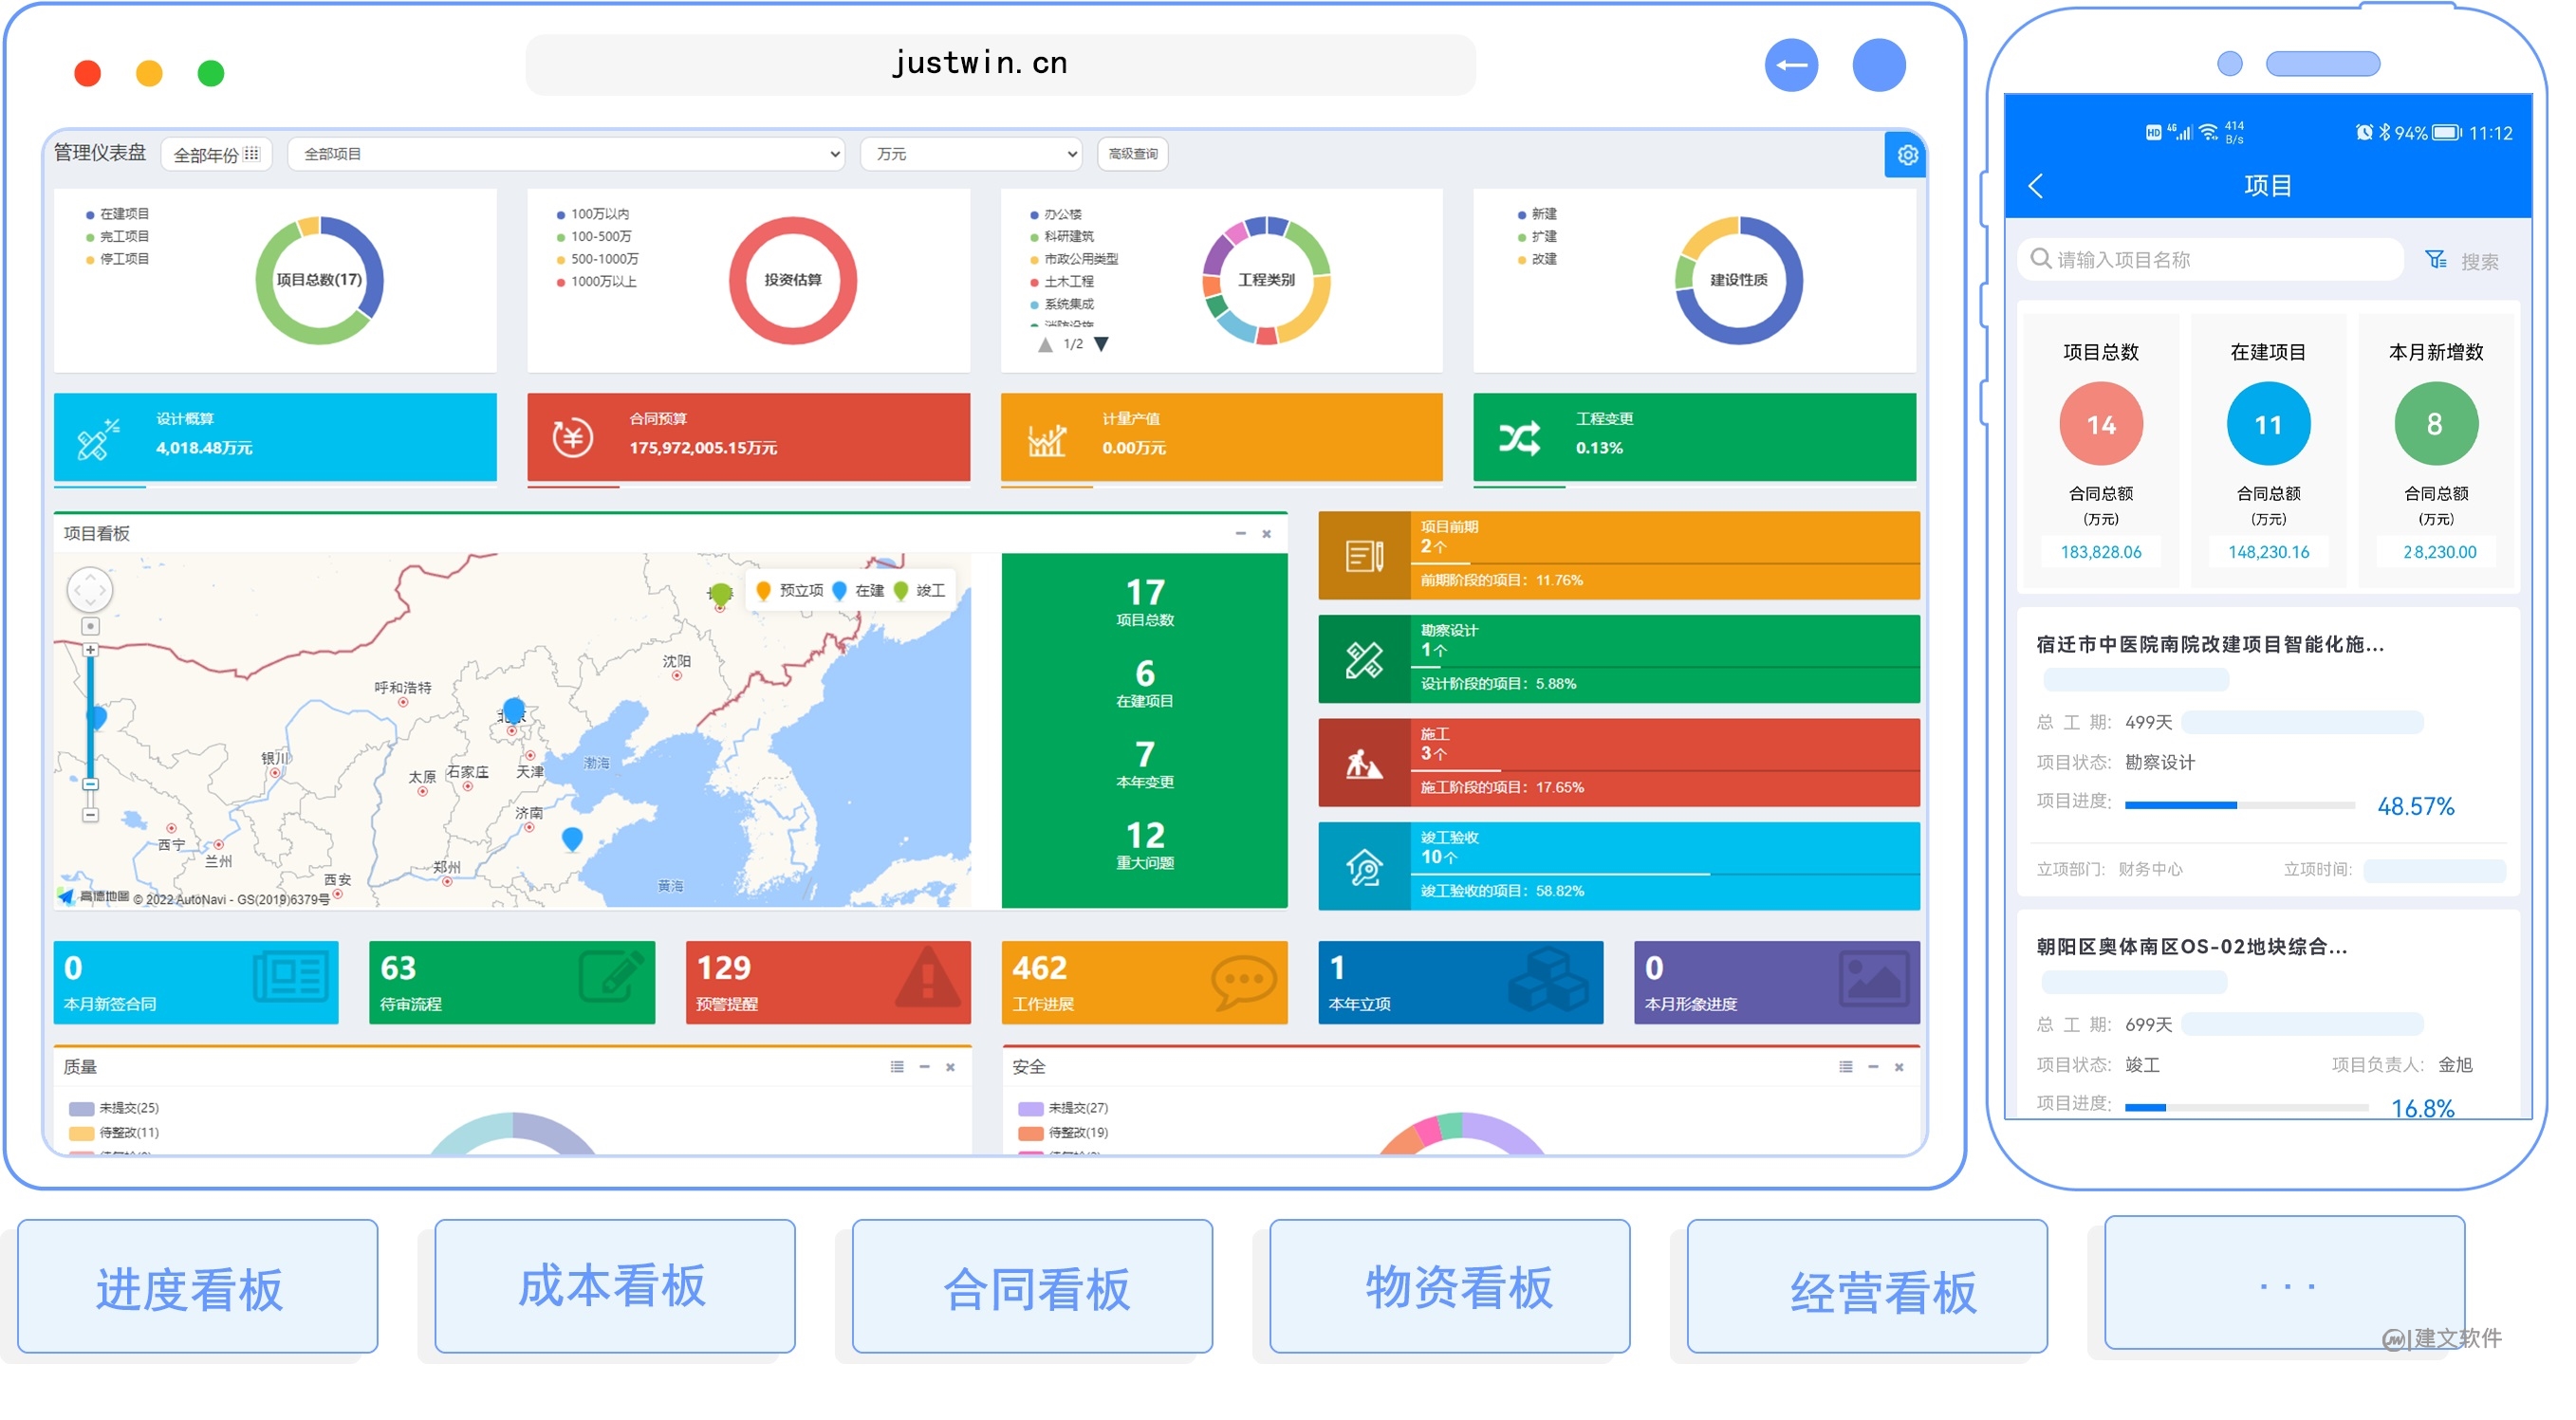2576x1420 pixels.
Task: Click the 高级查询 button
Action: [1133, 154]
